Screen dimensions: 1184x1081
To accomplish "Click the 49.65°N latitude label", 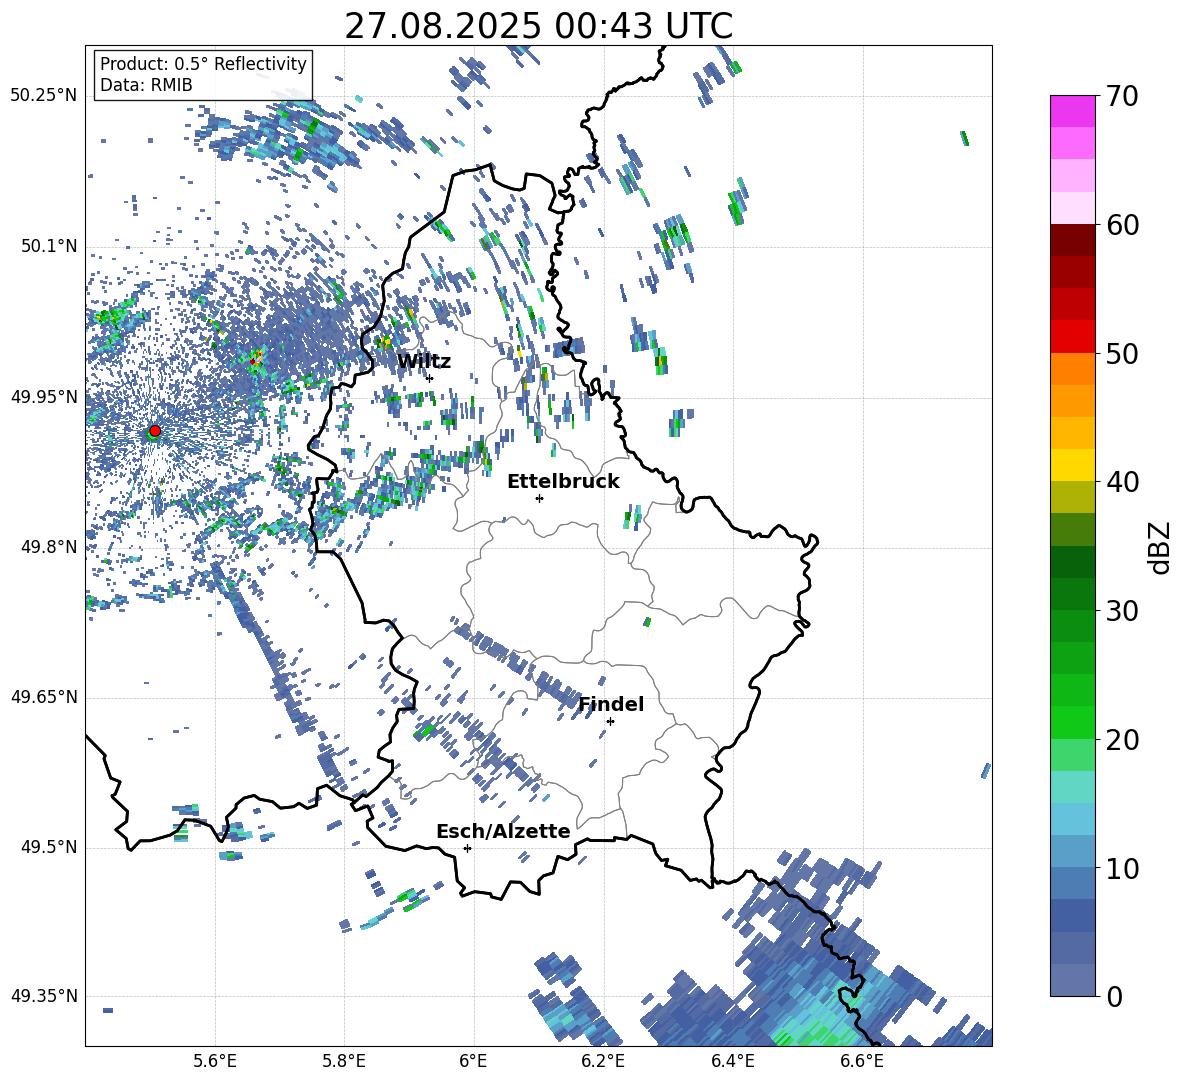I will tap(44, 697).
